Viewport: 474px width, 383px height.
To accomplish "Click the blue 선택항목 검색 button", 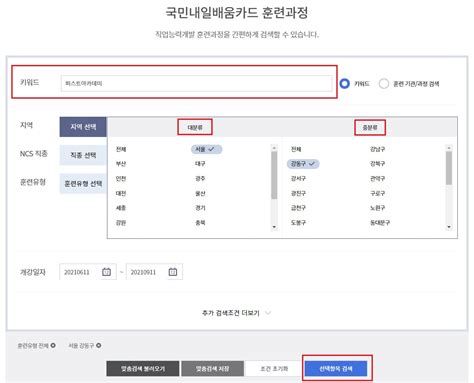I will tap(336, 369).
